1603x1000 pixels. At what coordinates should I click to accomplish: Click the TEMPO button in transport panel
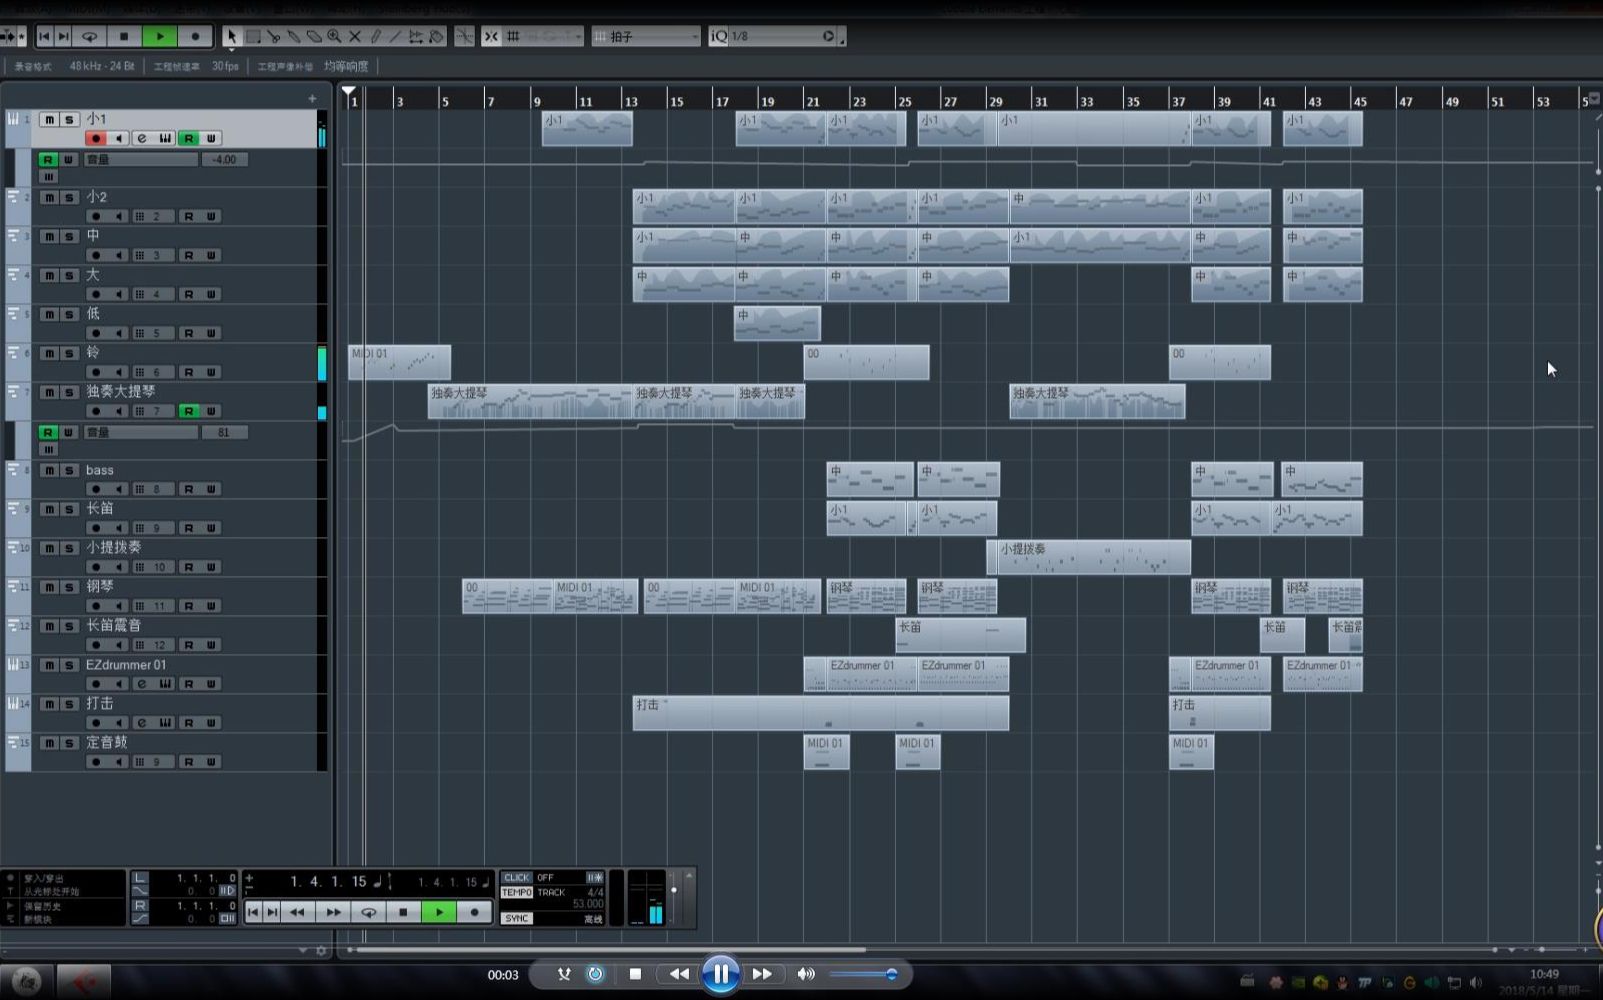[517, 892]
